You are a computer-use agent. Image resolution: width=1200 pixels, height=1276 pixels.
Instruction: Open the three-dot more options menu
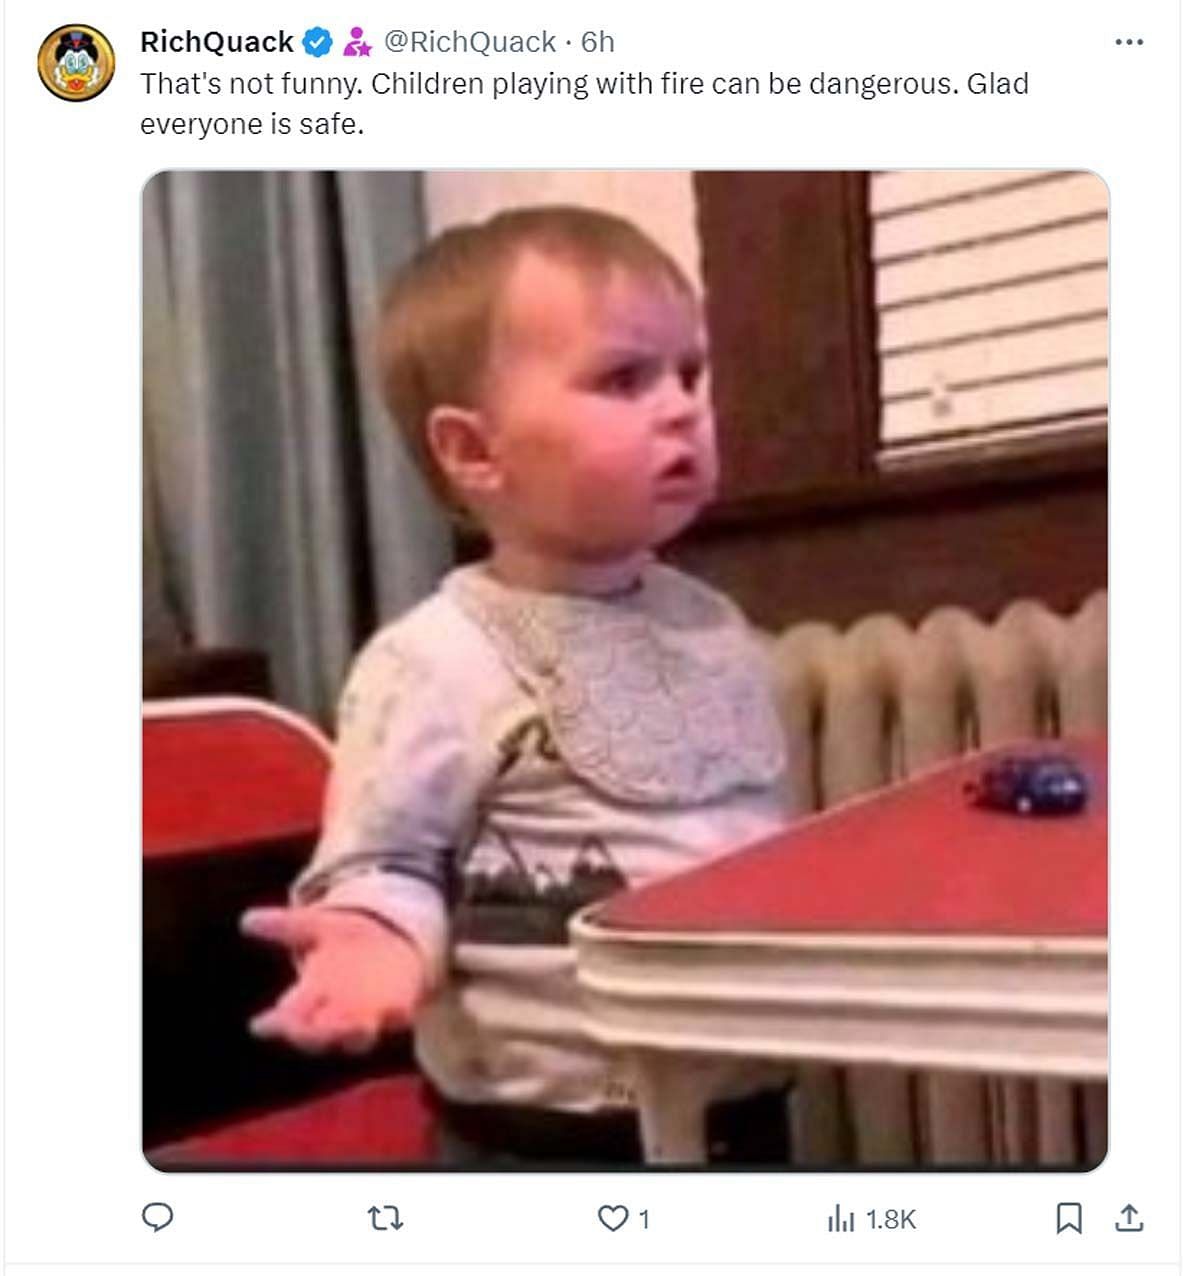coord(1128,42)
